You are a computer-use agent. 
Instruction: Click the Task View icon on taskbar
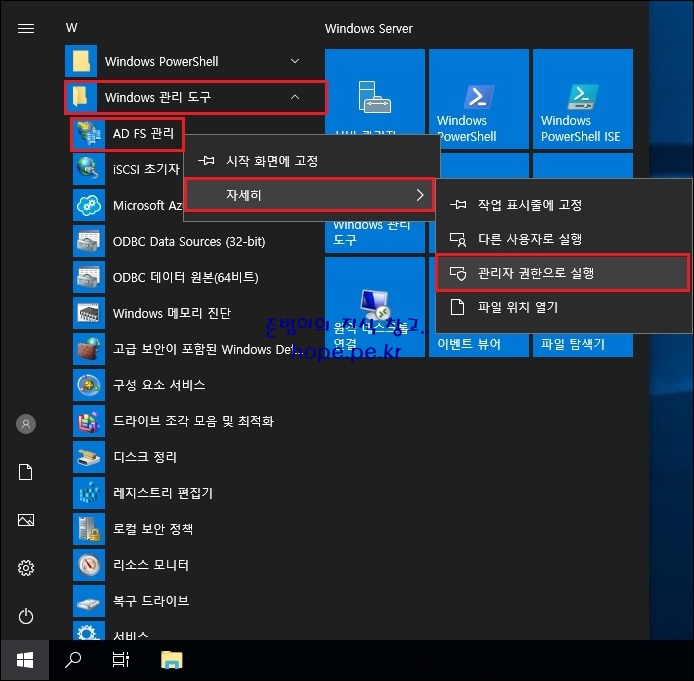[120, 660]
